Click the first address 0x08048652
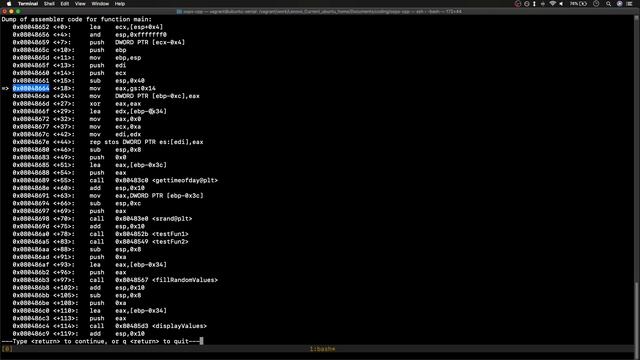This screenshot has height=360, width=640. point(31,27)
